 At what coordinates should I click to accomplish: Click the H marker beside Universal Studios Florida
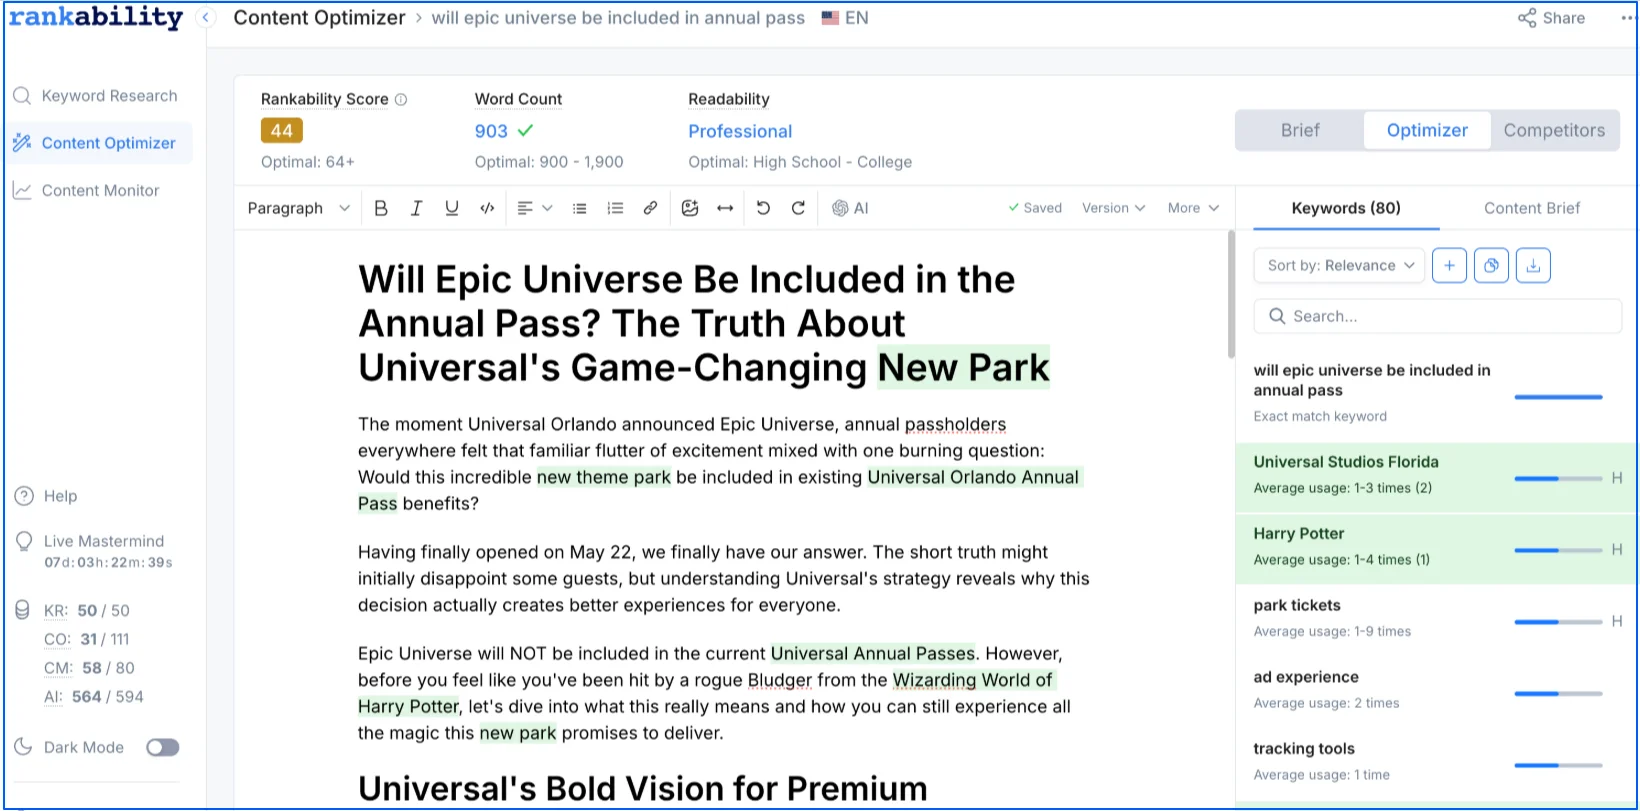tap(1616, 478)
